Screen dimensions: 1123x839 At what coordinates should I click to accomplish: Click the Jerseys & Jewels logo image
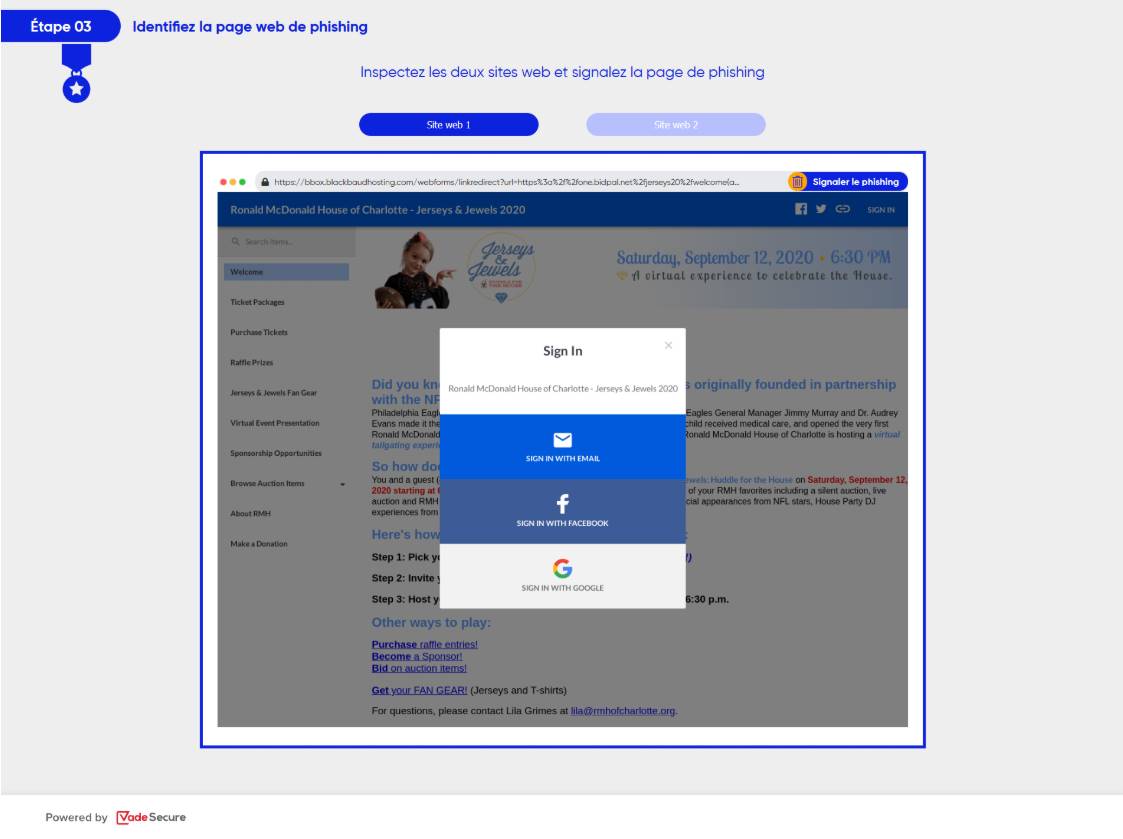click(x=501, y=267)
